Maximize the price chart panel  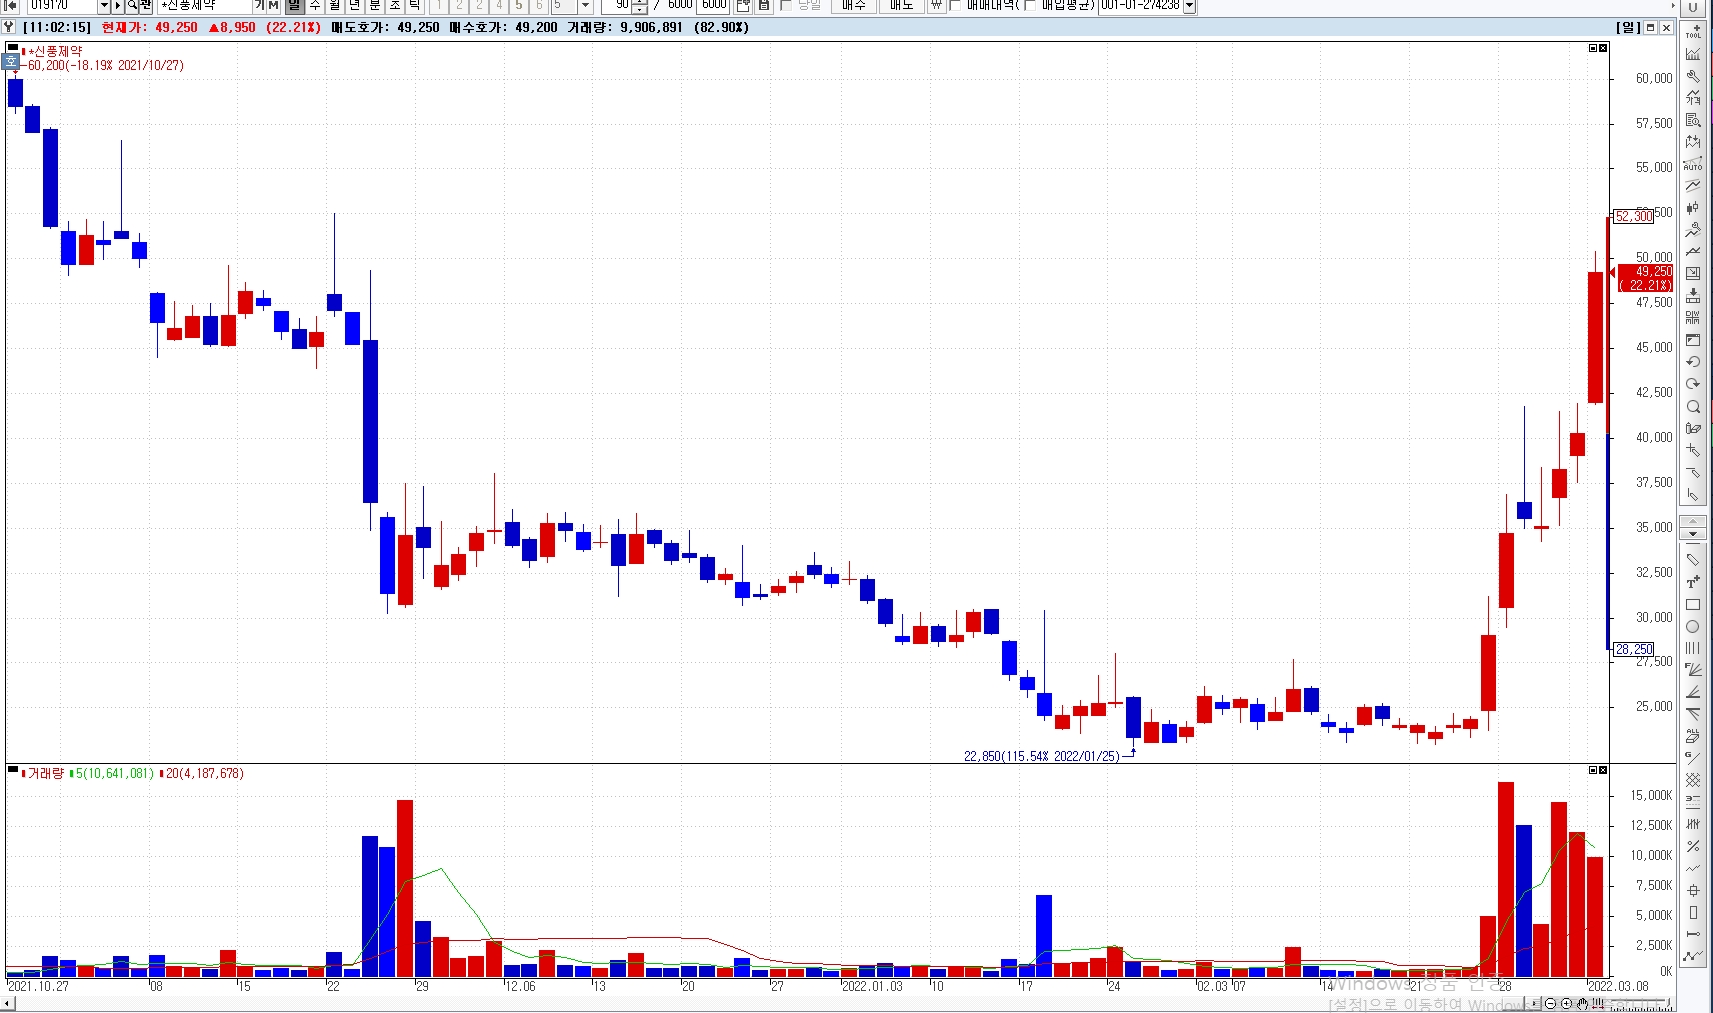click(x=1594, y=48)
